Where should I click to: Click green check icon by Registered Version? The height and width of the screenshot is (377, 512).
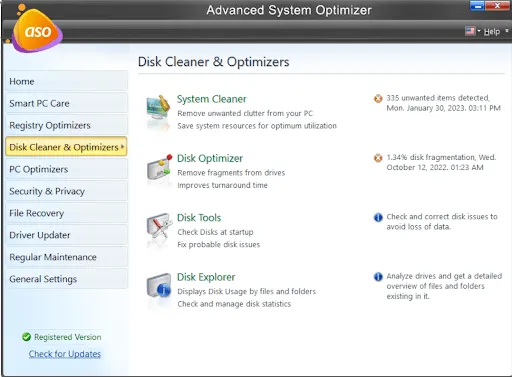pyautogui.click(x=26, y=337)
